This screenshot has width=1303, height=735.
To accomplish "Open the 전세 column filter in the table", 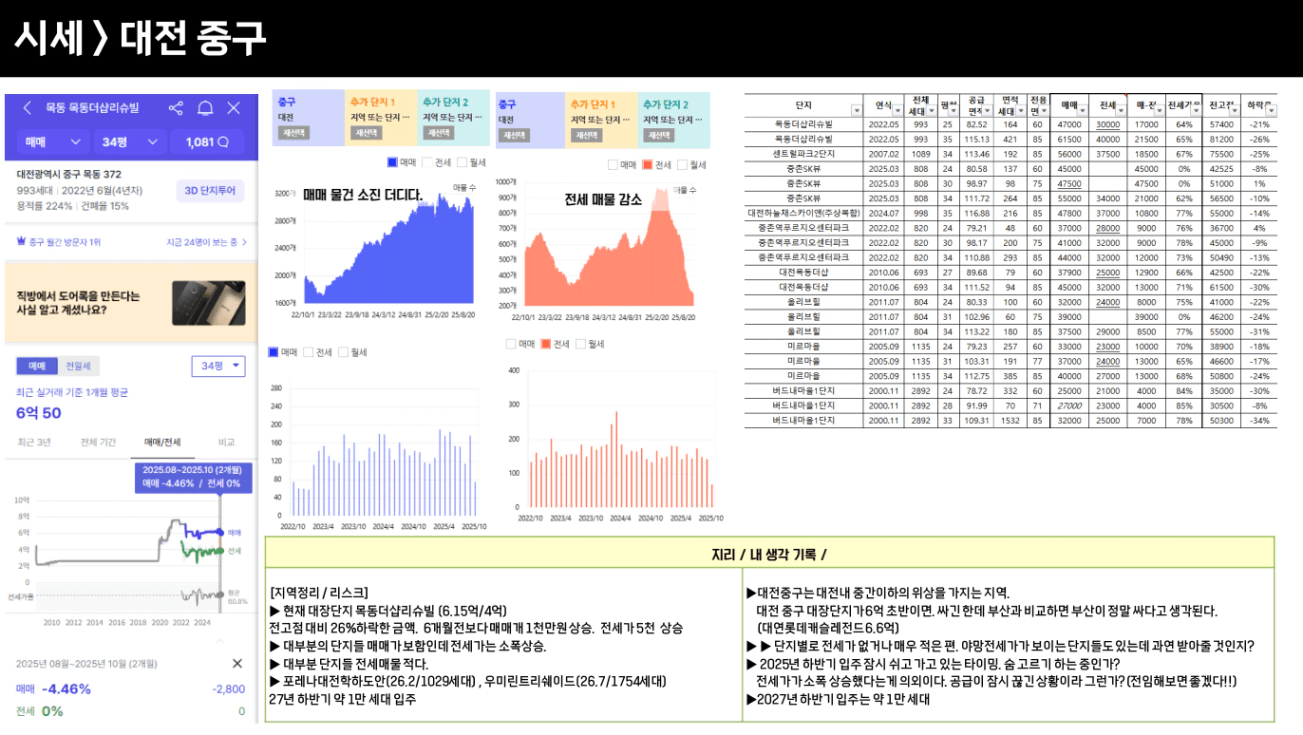I will (x=1120, y=109).
